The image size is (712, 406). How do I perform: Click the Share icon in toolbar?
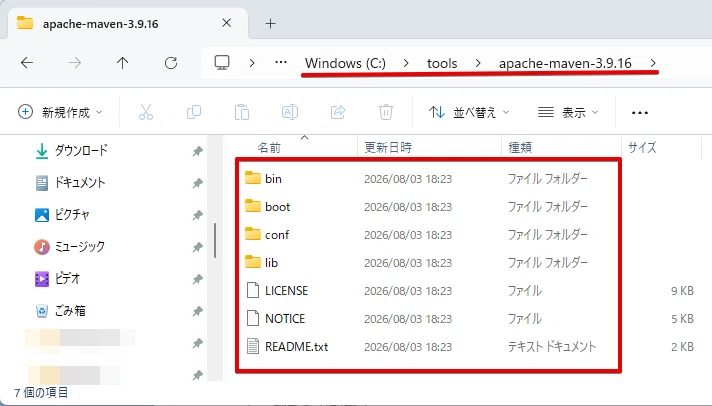pyautogui.click(x=338, y=112)
